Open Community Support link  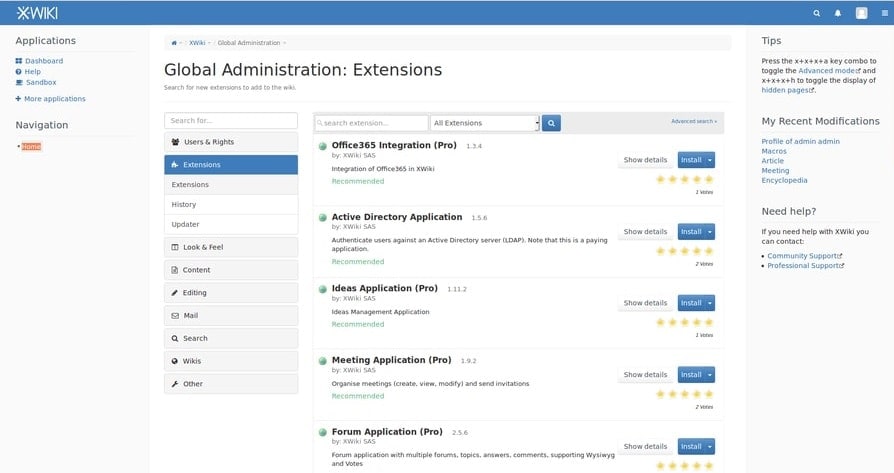click(x=804, y=256)
